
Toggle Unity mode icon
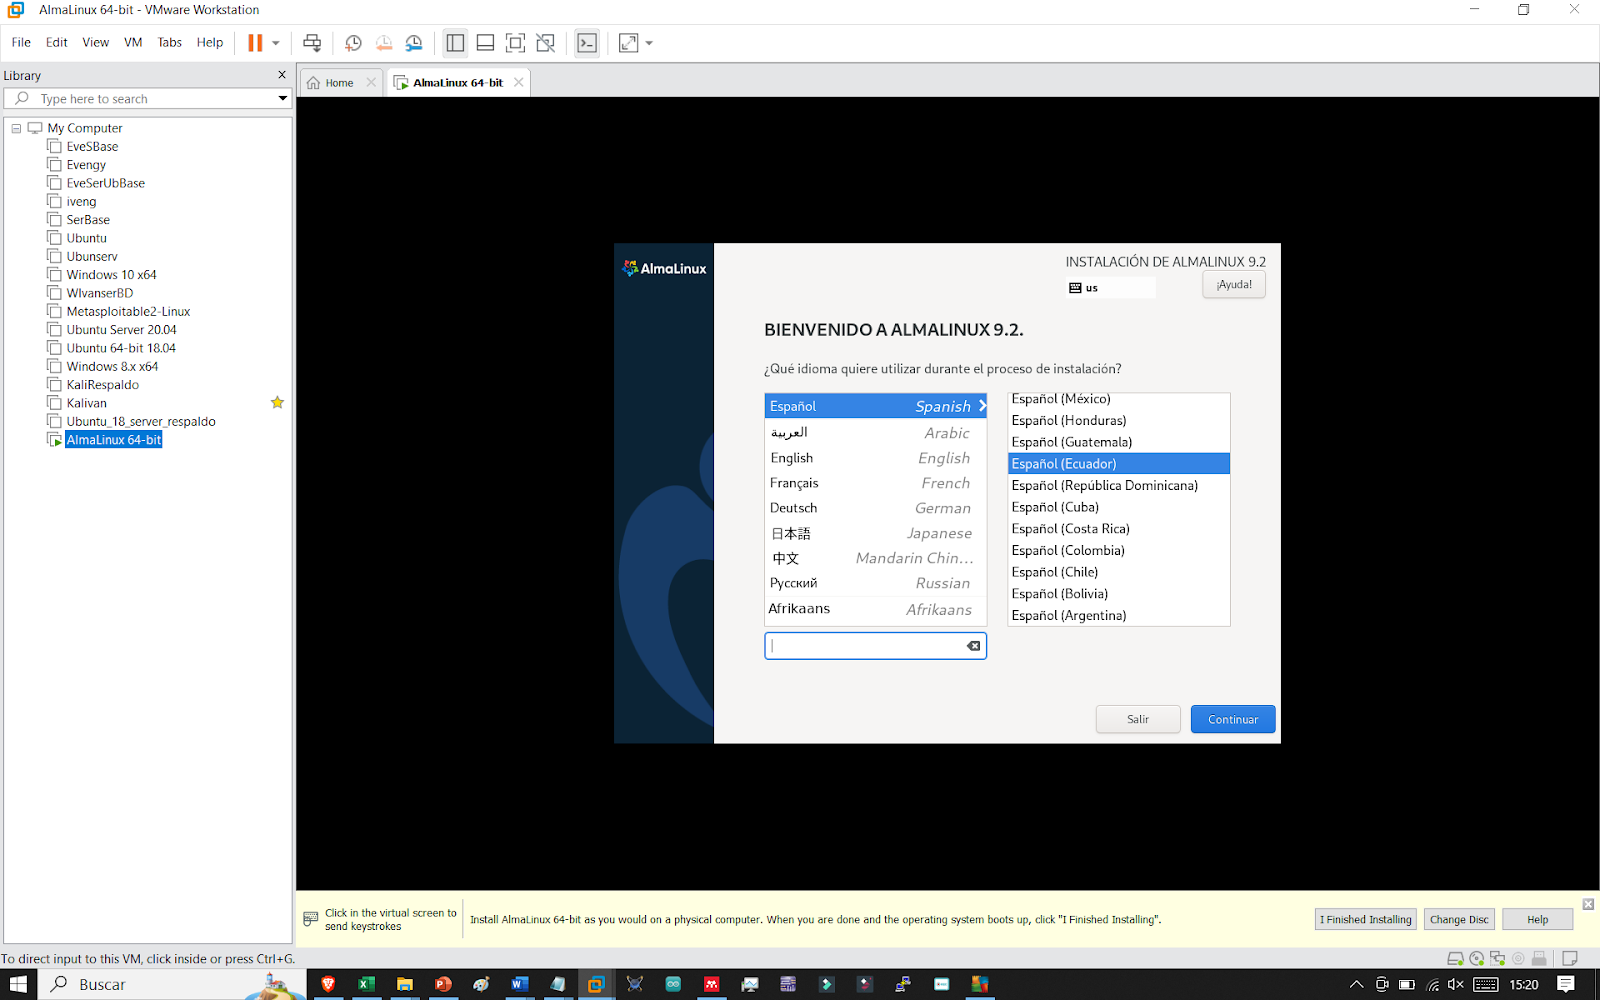545,43
